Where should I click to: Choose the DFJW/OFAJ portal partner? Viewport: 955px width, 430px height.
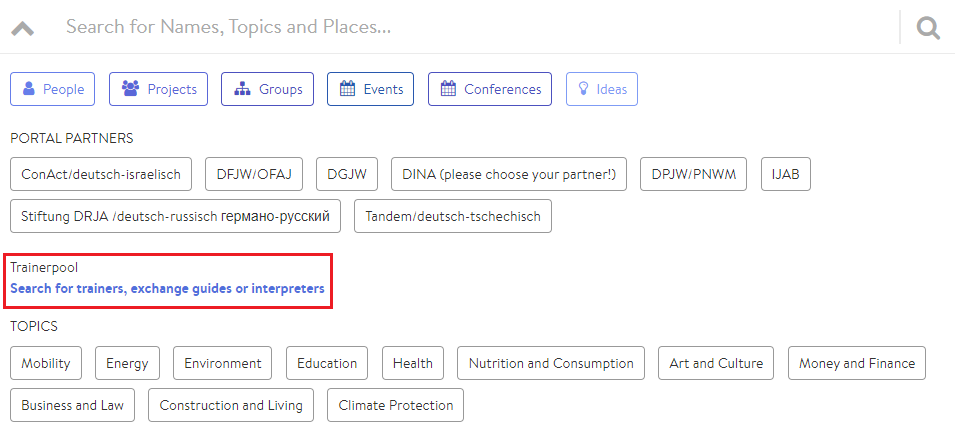coord(254,174)
